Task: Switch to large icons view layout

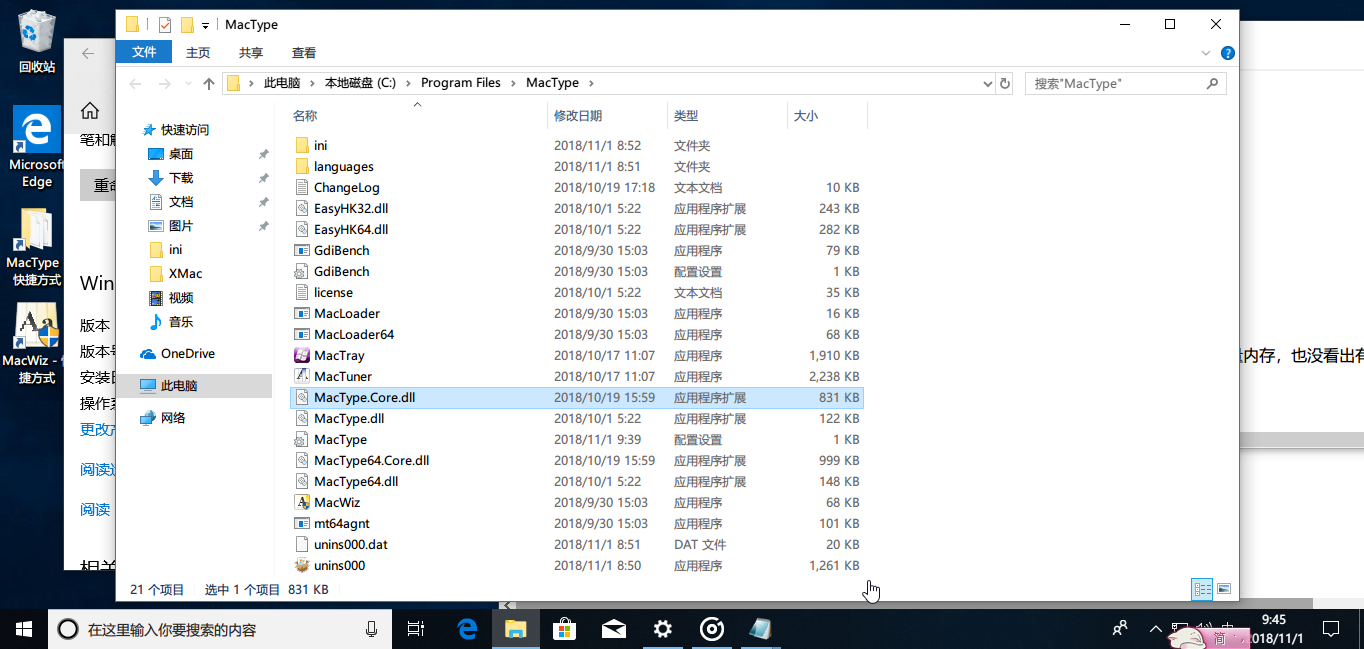Action: pos(1223,589)
